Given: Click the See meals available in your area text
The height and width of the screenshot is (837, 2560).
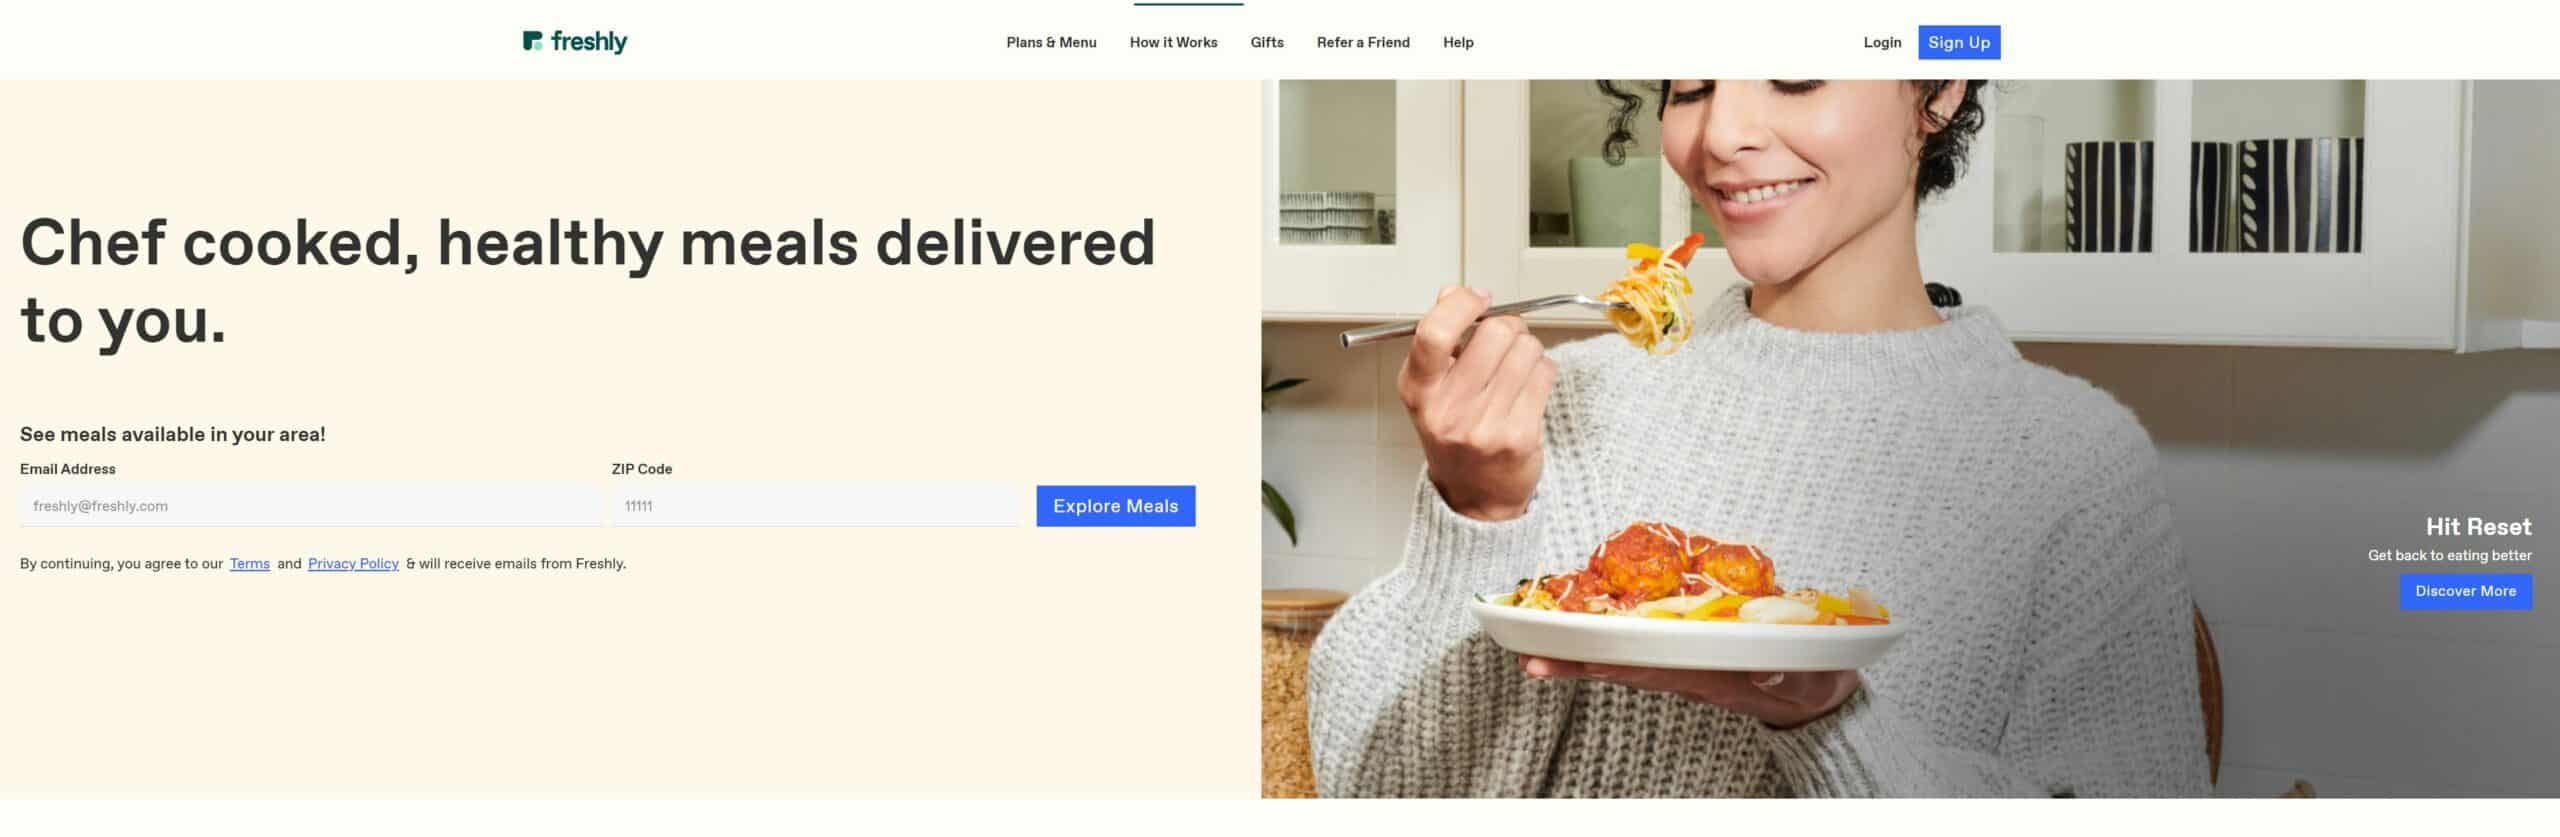Looking at the screenshot, I should pos(173,434).
